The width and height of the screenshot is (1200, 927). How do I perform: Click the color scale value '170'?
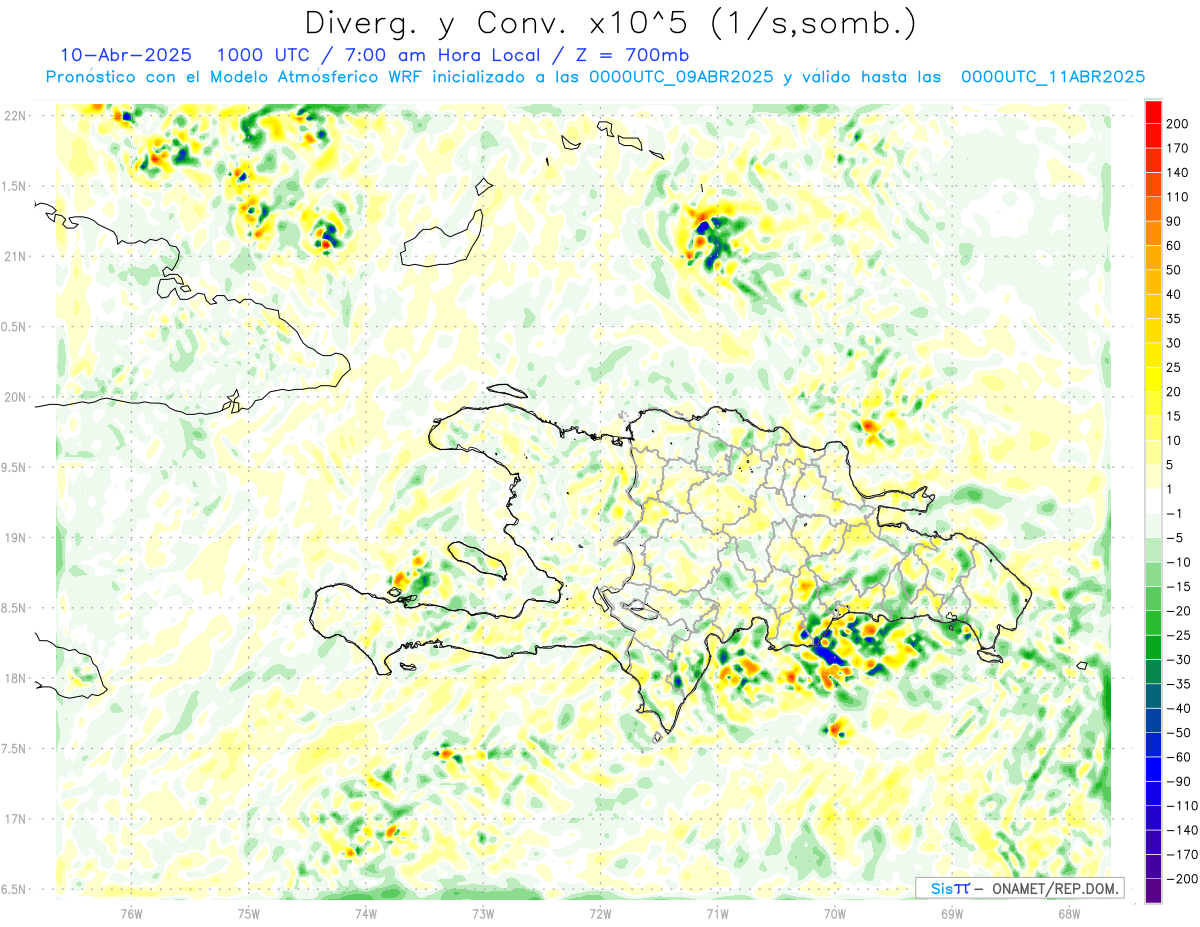[1177, 148]
